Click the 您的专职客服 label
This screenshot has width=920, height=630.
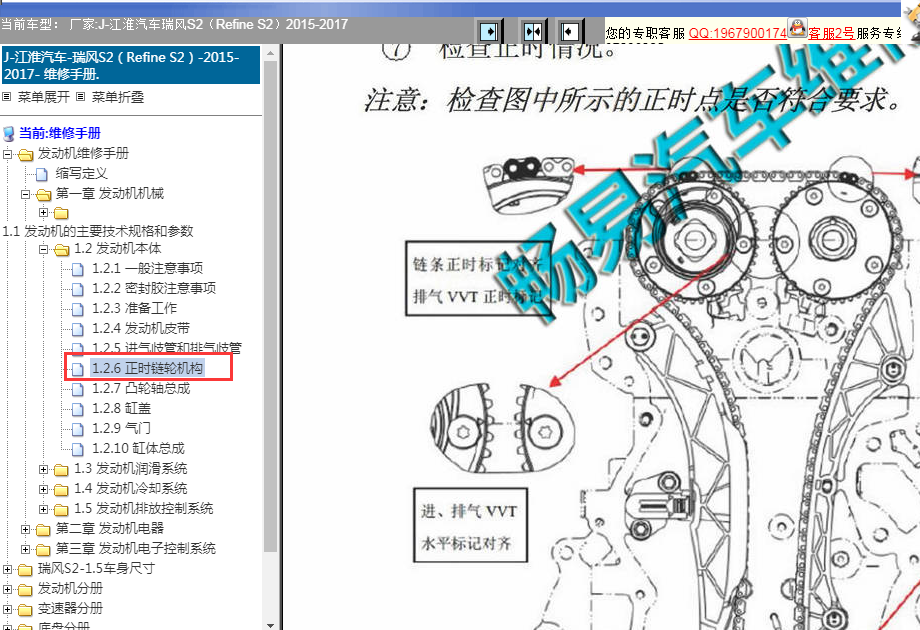(645, 33)
